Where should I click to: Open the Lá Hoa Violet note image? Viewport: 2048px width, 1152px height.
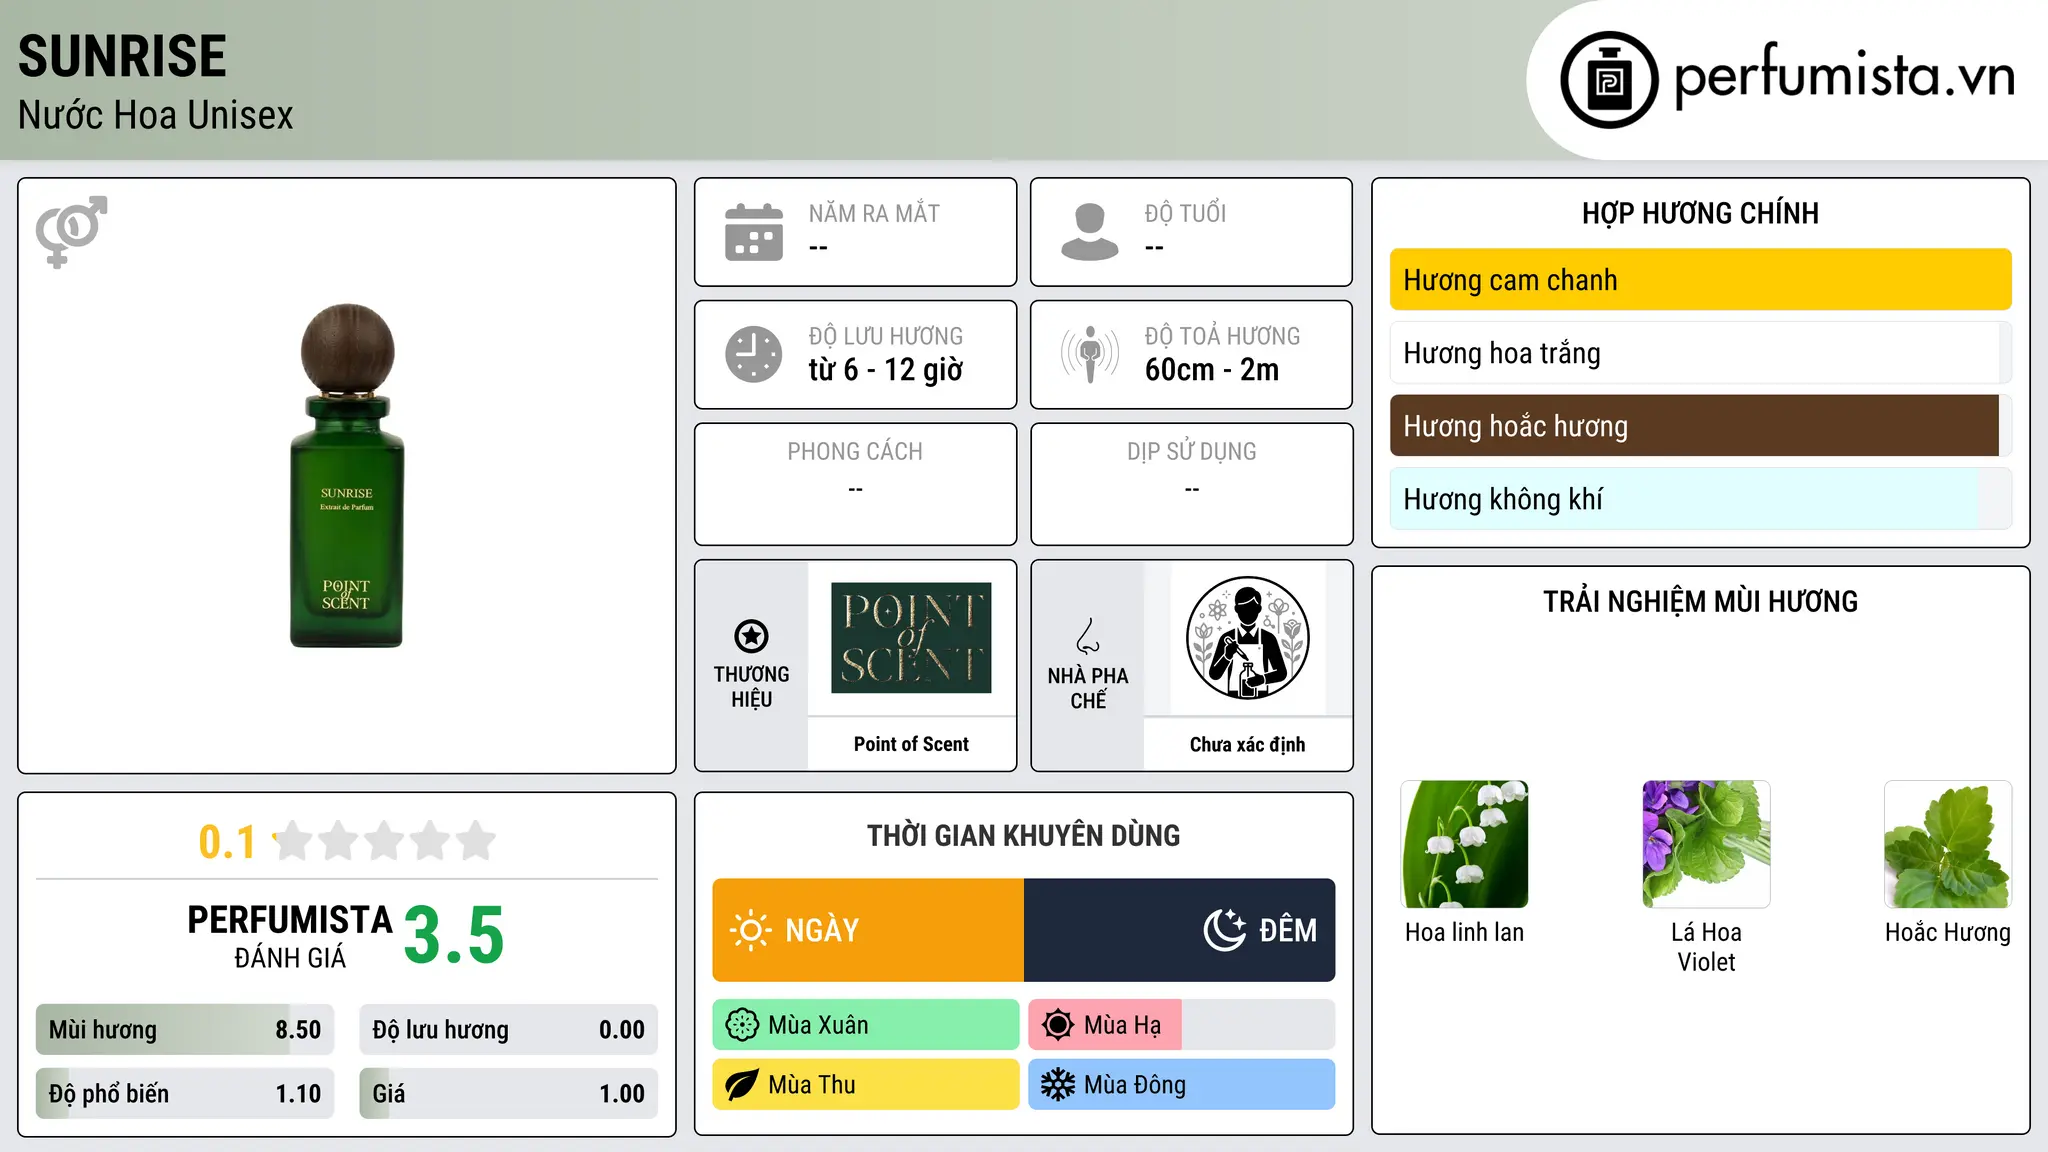[x=1706, y=844]
